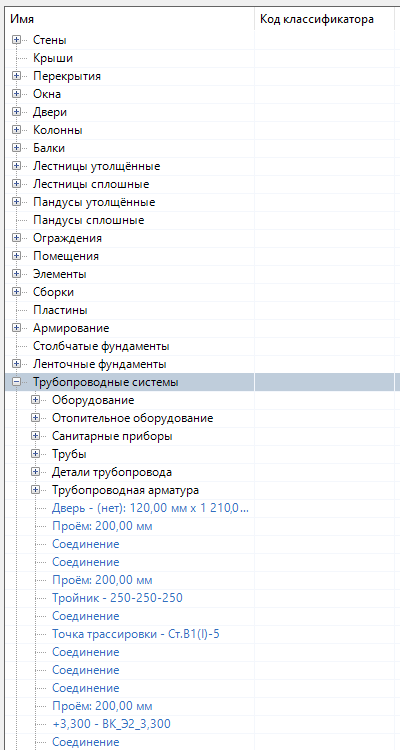Expand the Помещения node
The width and height of the screenshot is (400, 750).
[x=17, y=256]
